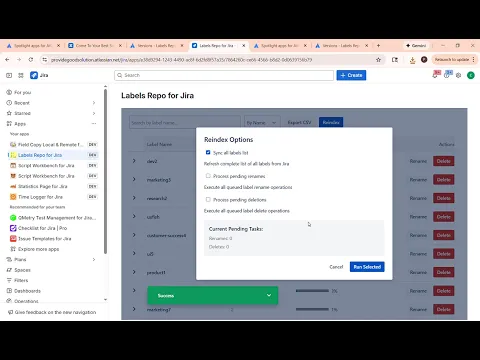Expand the product1 label row
This screenshot has width=480, height=360.
[x=134, y=272]
